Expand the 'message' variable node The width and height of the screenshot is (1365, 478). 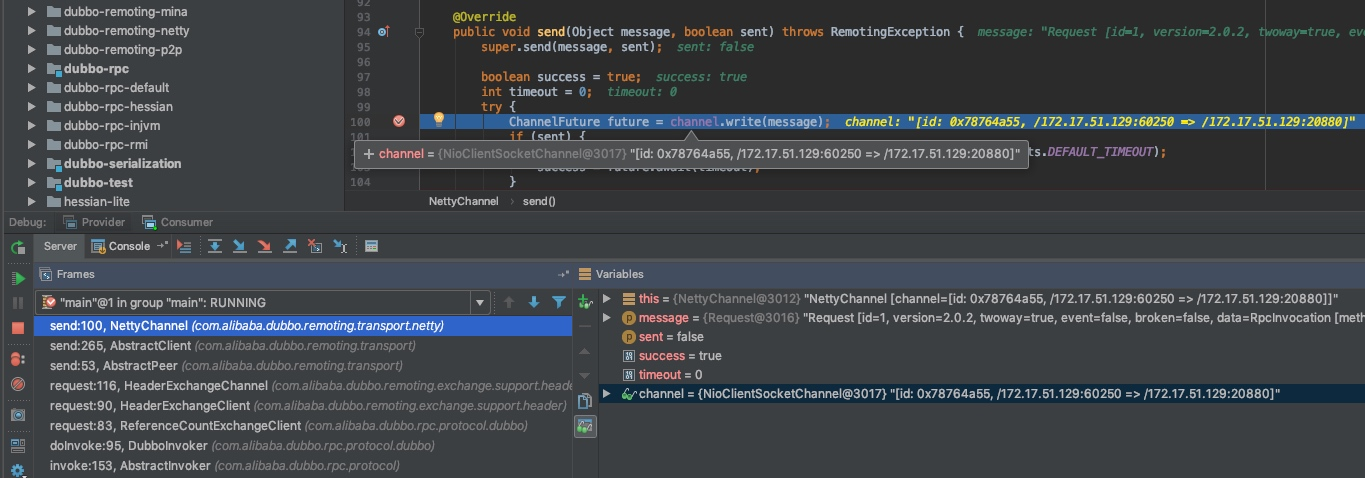pyautogui.click(x=607, y=318)
